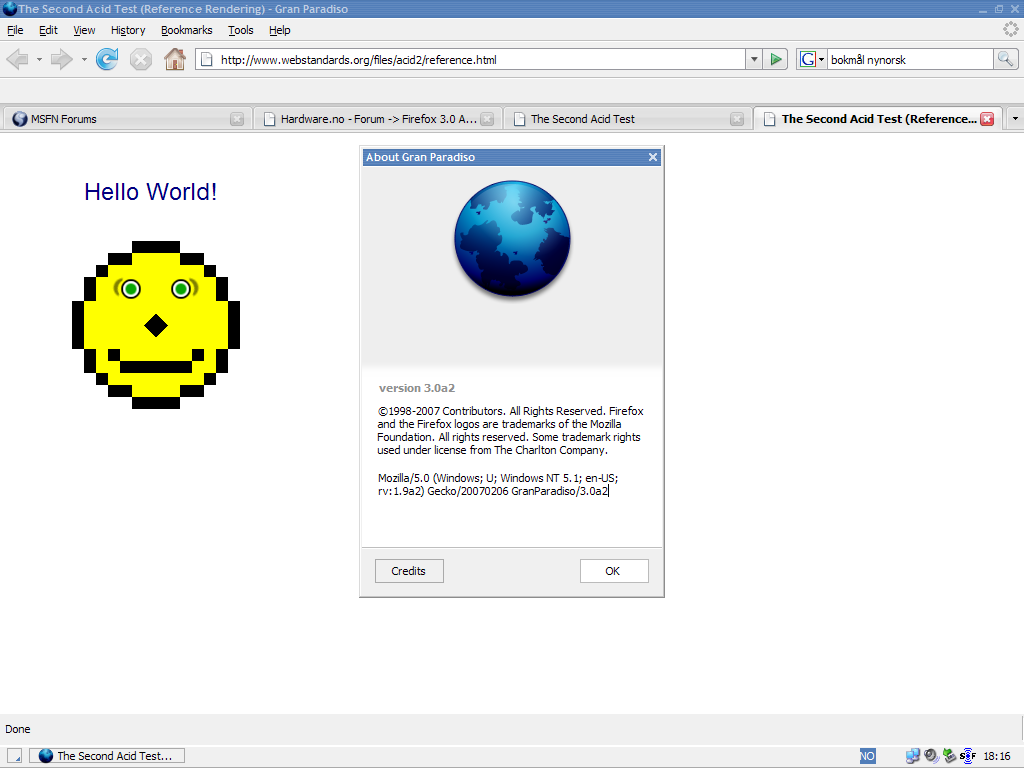
Task: Go forward with the Forward arrow
Action: [62, 59]
